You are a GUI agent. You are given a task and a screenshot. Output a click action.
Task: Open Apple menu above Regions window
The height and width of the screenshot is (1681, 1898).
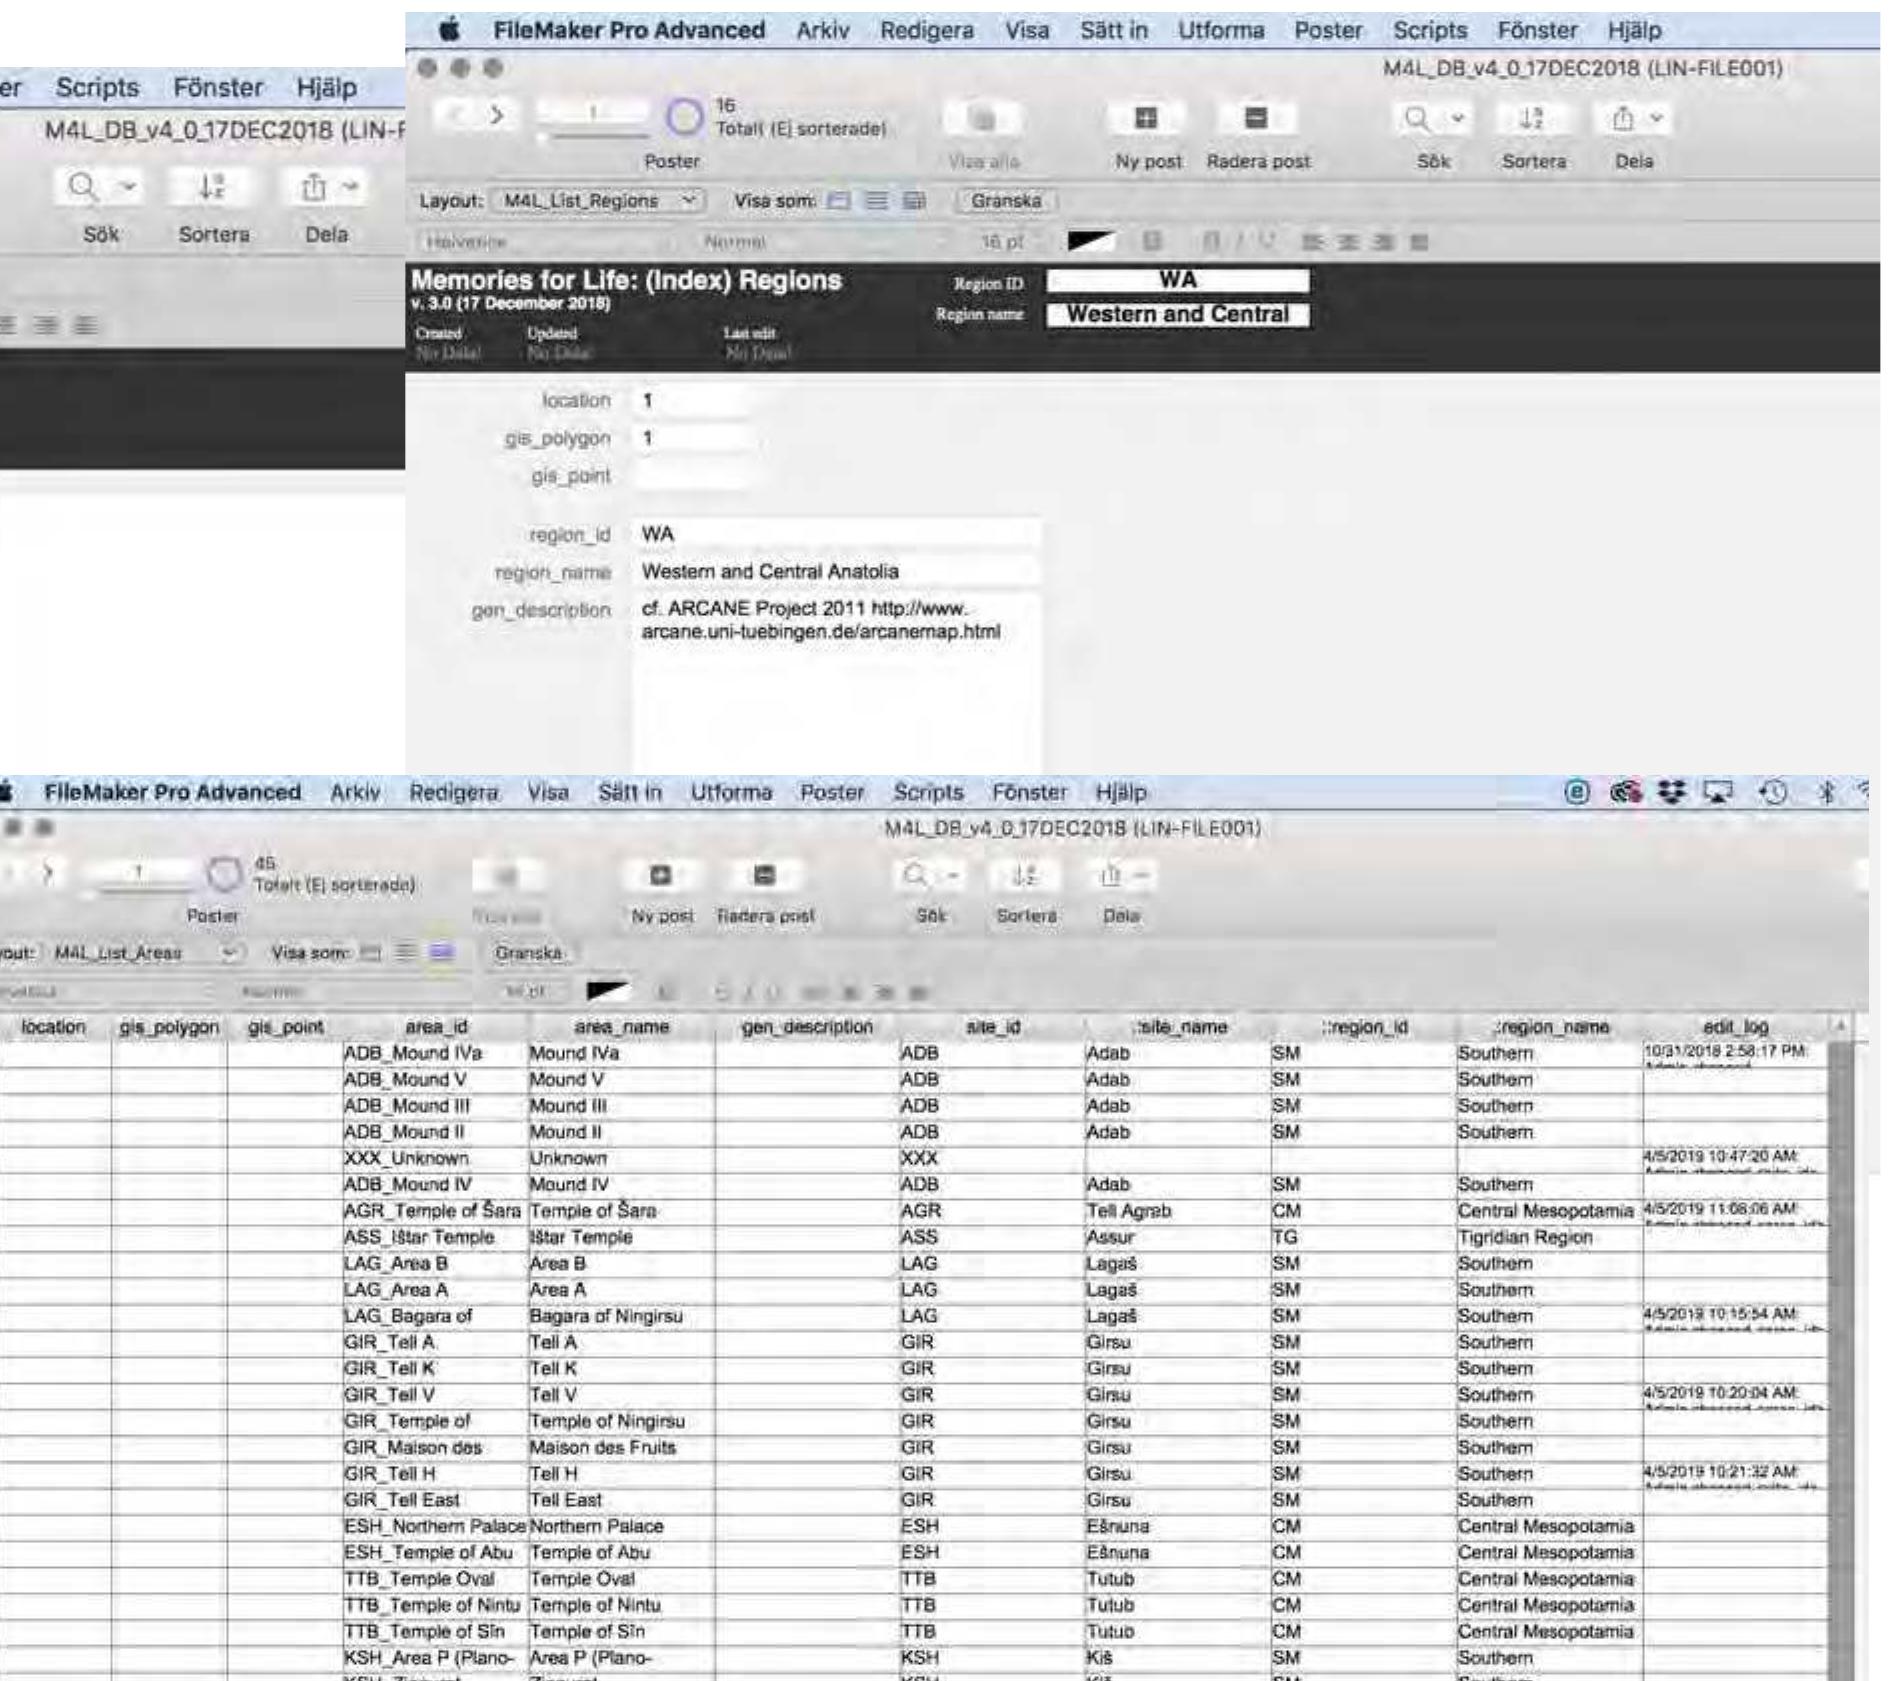(x=451, y=31)
